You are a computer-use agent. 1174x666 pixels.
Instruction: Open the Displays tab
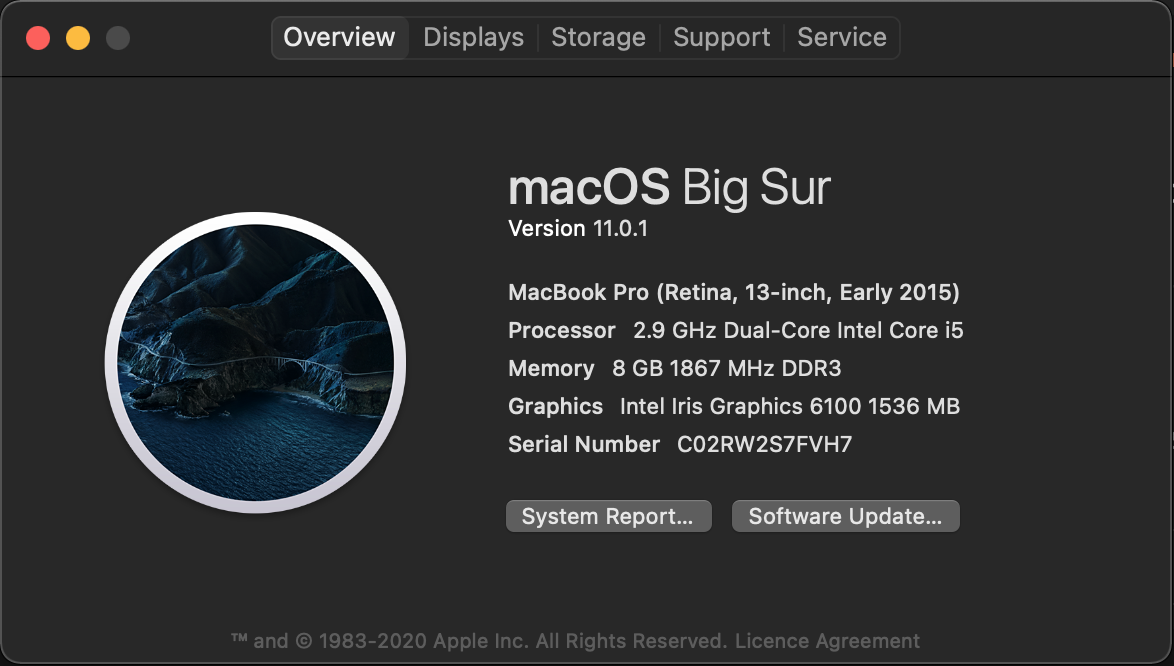[x=473, y=37]
